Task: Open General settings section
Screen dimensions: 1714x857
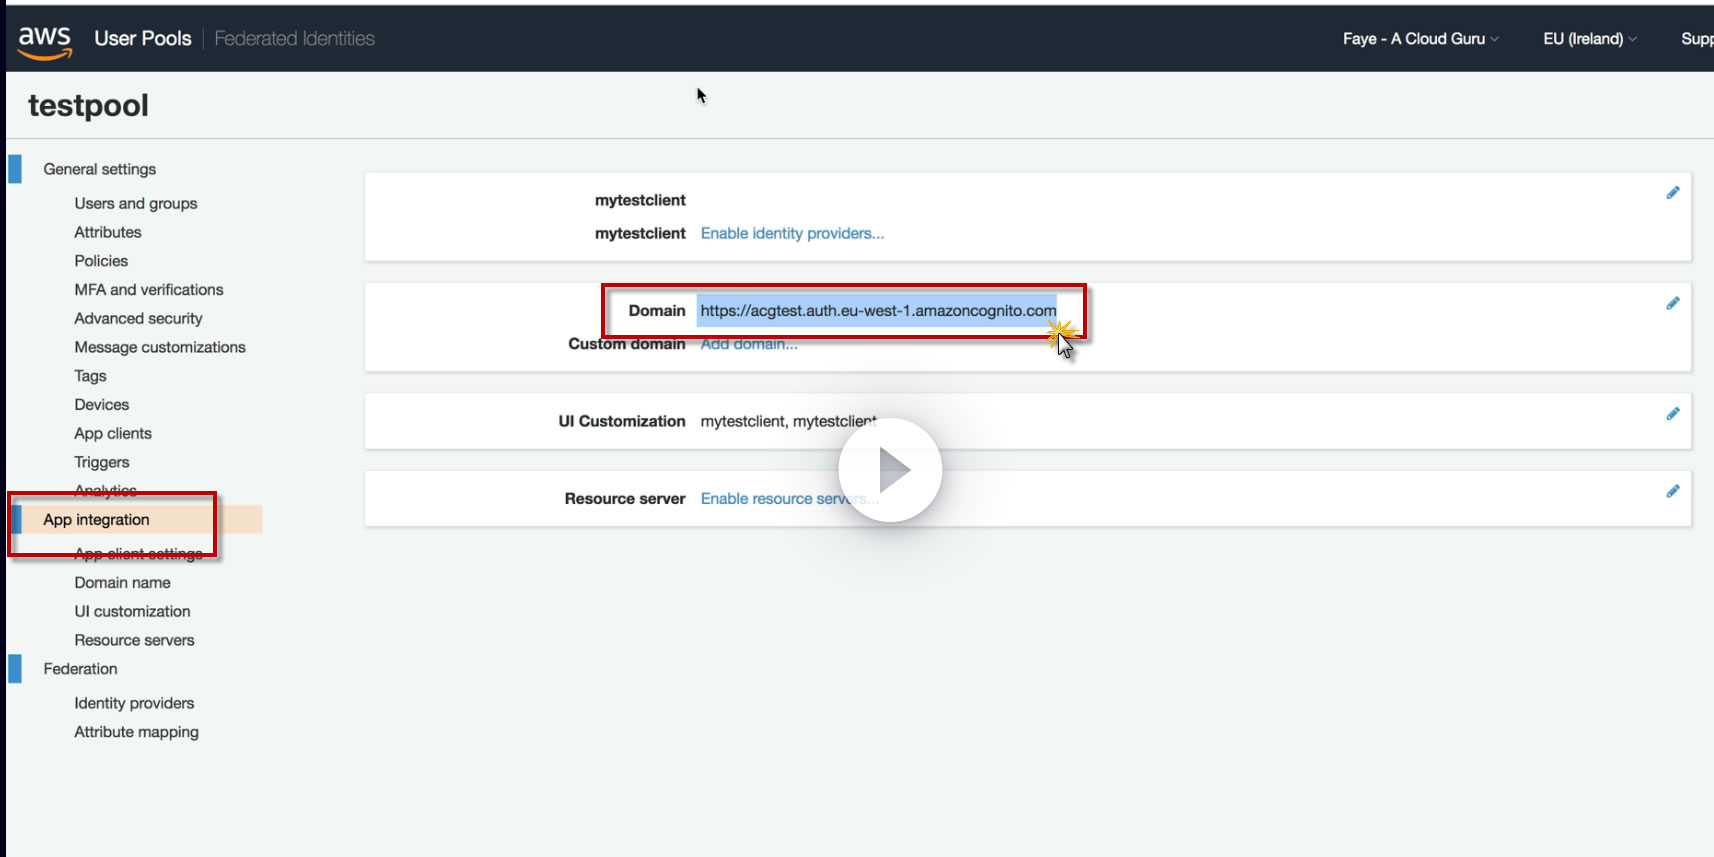Action: click(x=100, y=169)
